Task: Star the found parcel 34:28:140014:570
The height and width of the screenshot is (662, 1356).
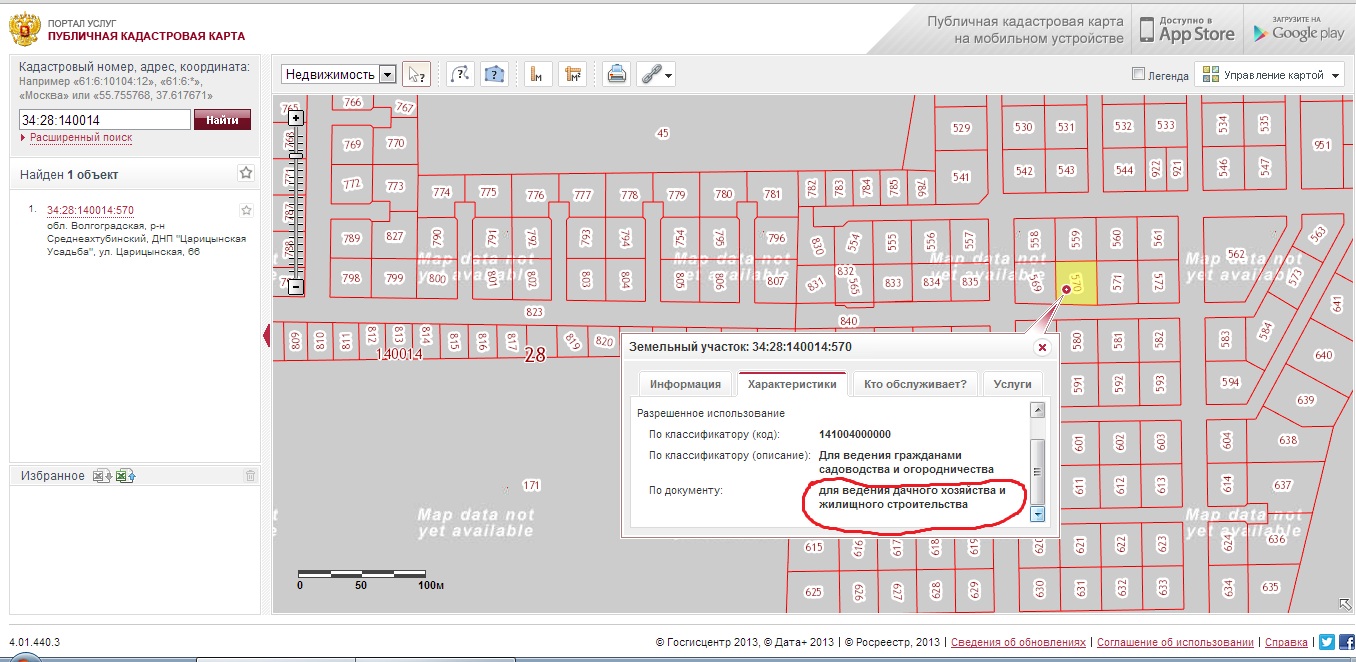Action: pyautogui.click(x=246, y=210)
